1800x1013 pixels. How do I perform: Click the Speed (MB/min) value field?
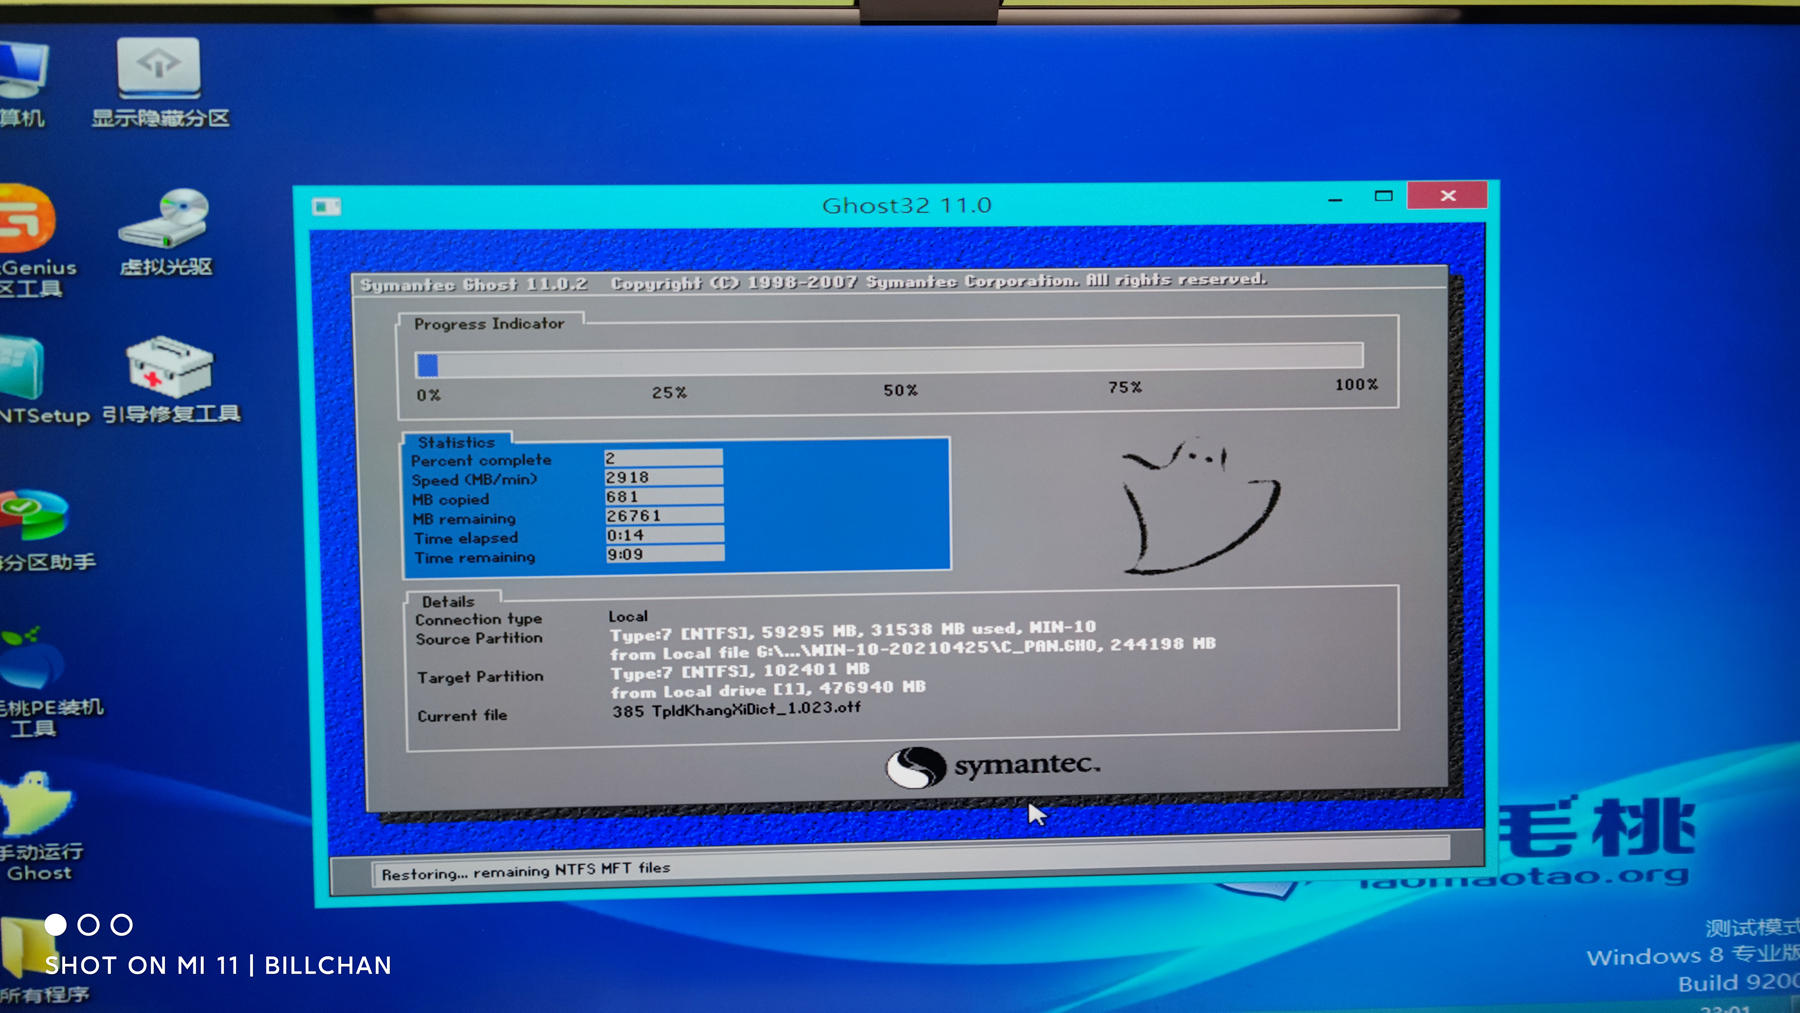[663, 477]
